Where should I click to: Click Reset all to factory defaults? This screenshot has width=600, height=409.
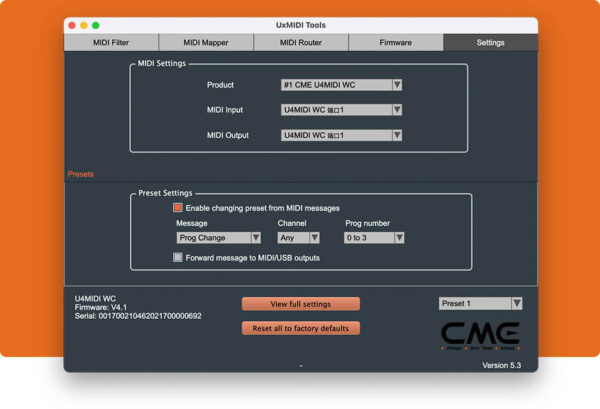[301, 328]
